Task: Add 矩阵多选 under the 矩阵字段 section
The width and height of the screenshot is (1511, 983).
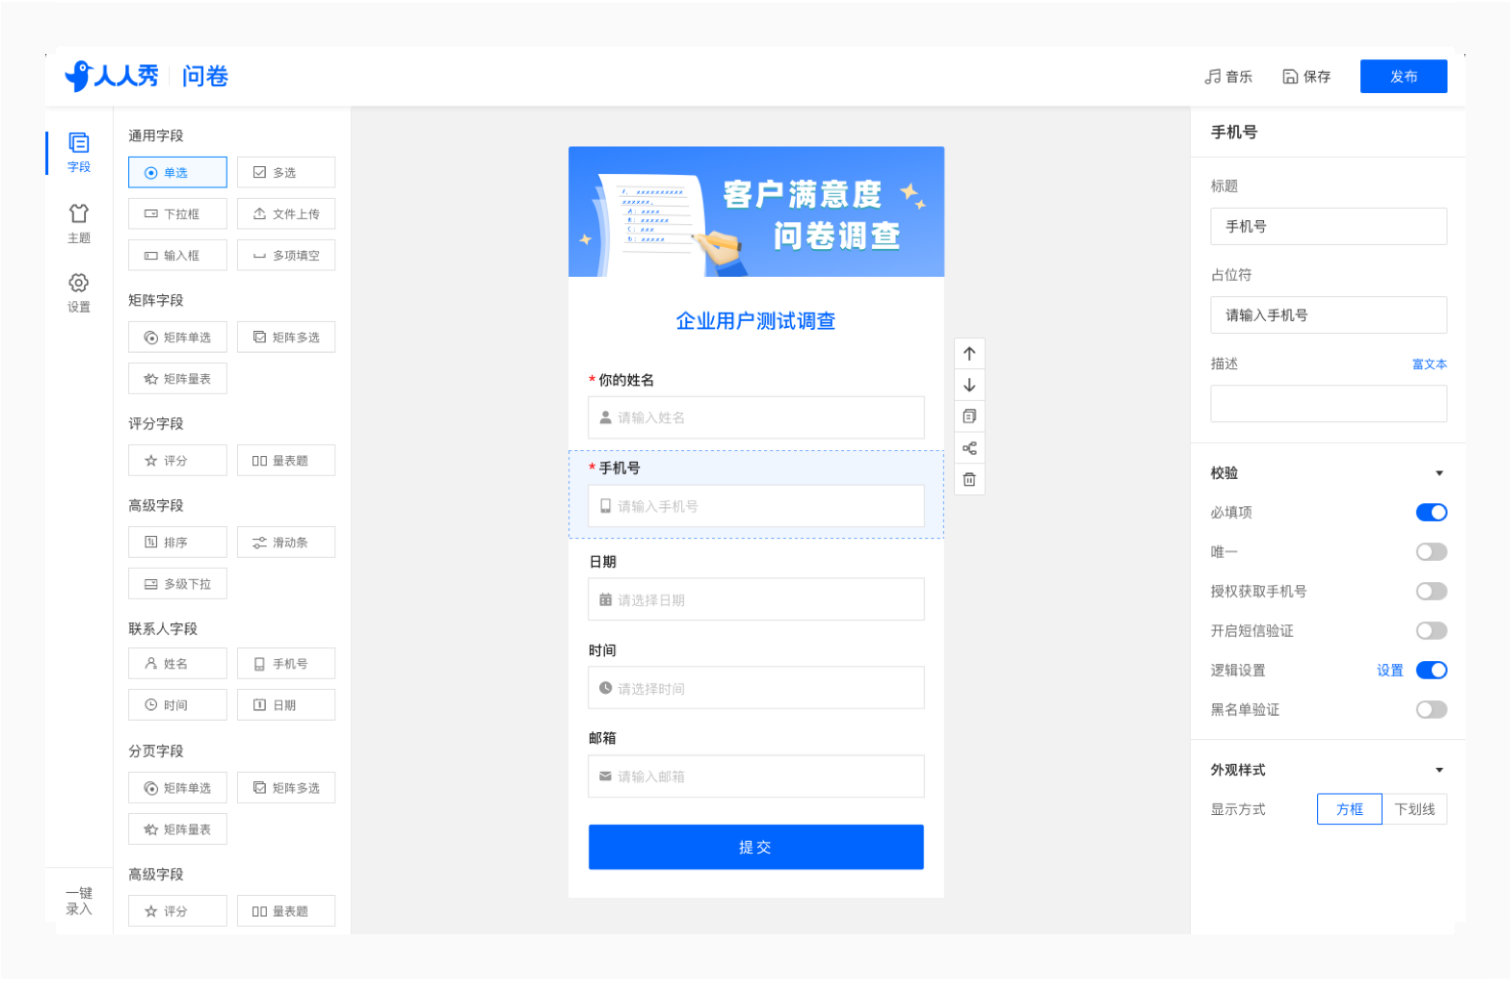Action: click(286, 337)
